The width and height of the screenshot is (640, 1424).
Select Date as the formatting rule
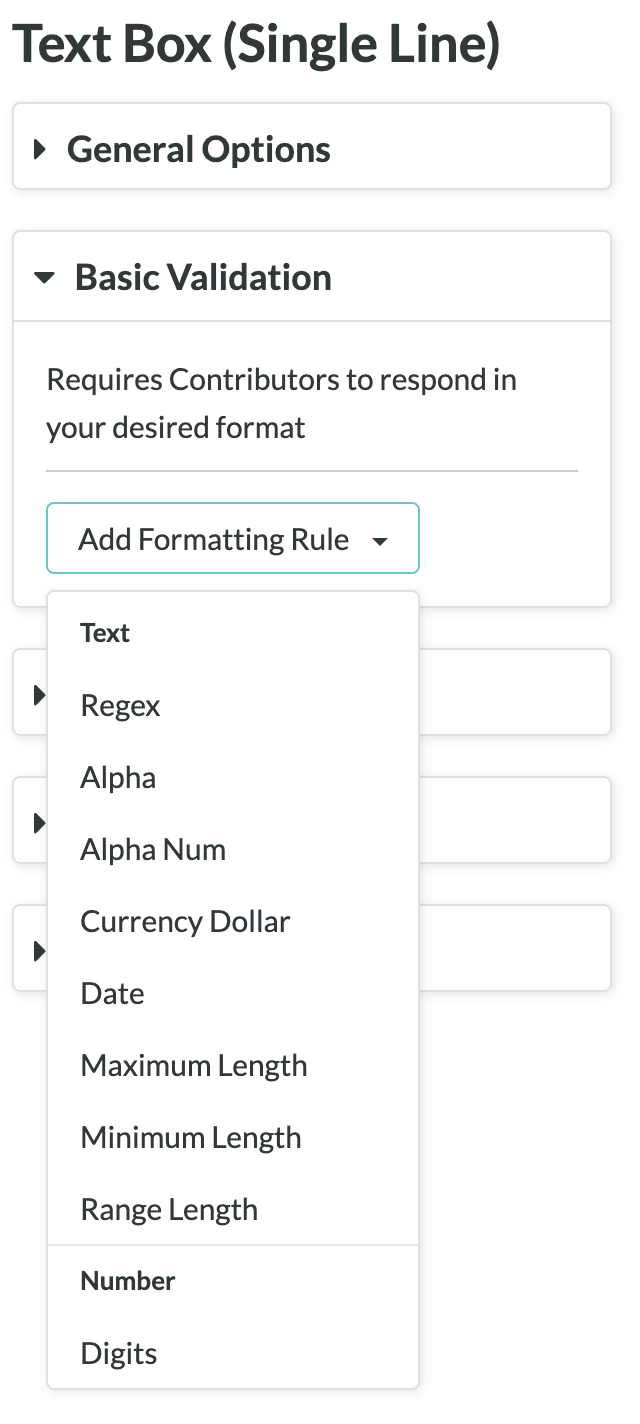coord(112,993)
